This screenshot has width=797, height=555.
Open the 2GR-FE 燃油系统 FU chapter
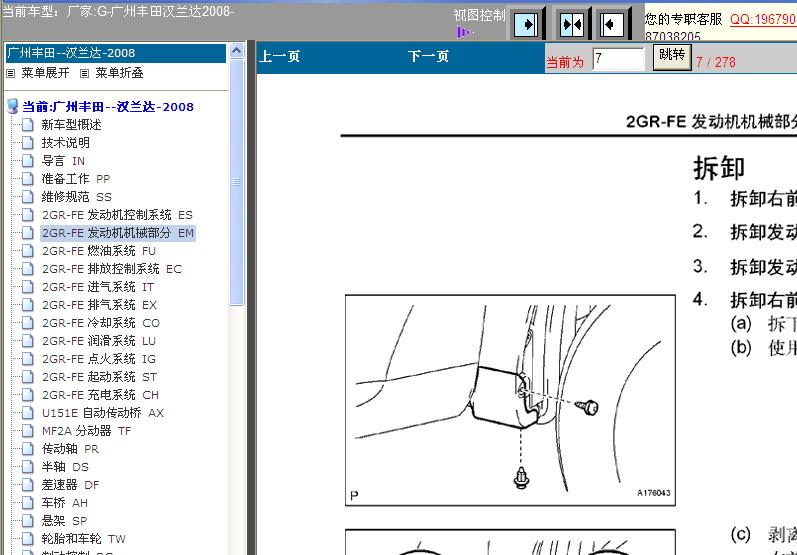tap(99, 251)
